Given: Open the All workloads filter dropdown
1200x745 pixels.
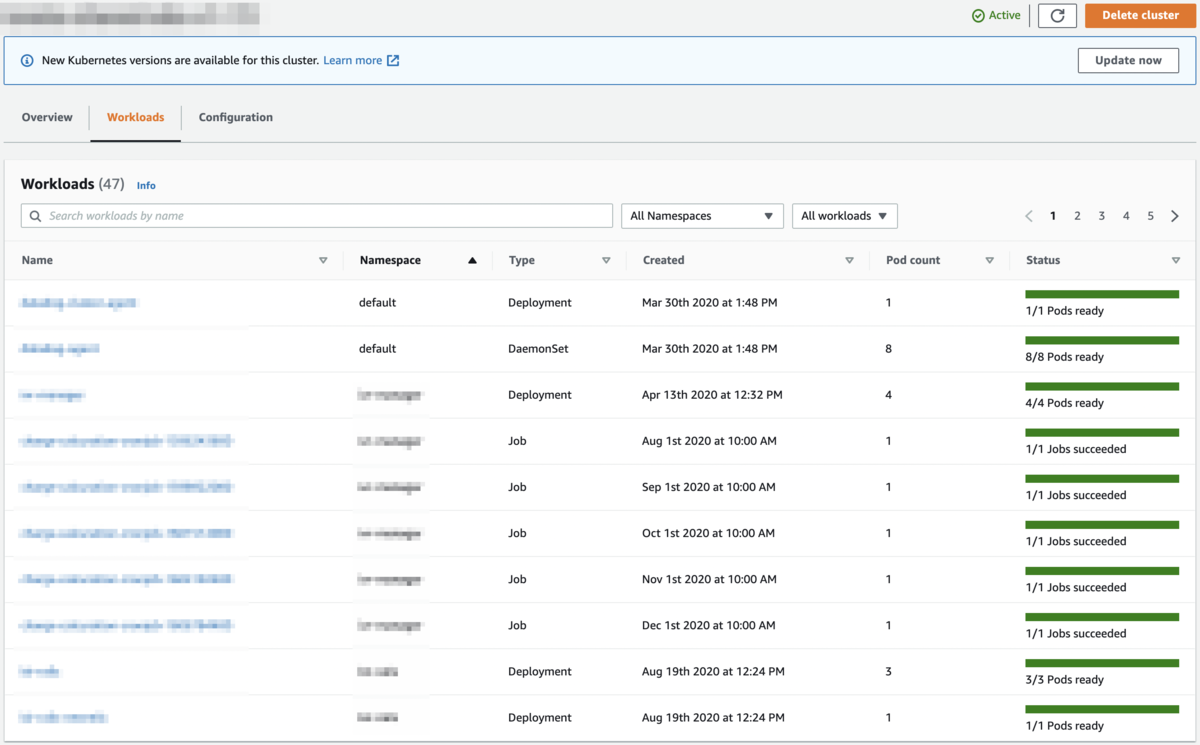Looking at the screenshot, I should [x=844, y=216].
